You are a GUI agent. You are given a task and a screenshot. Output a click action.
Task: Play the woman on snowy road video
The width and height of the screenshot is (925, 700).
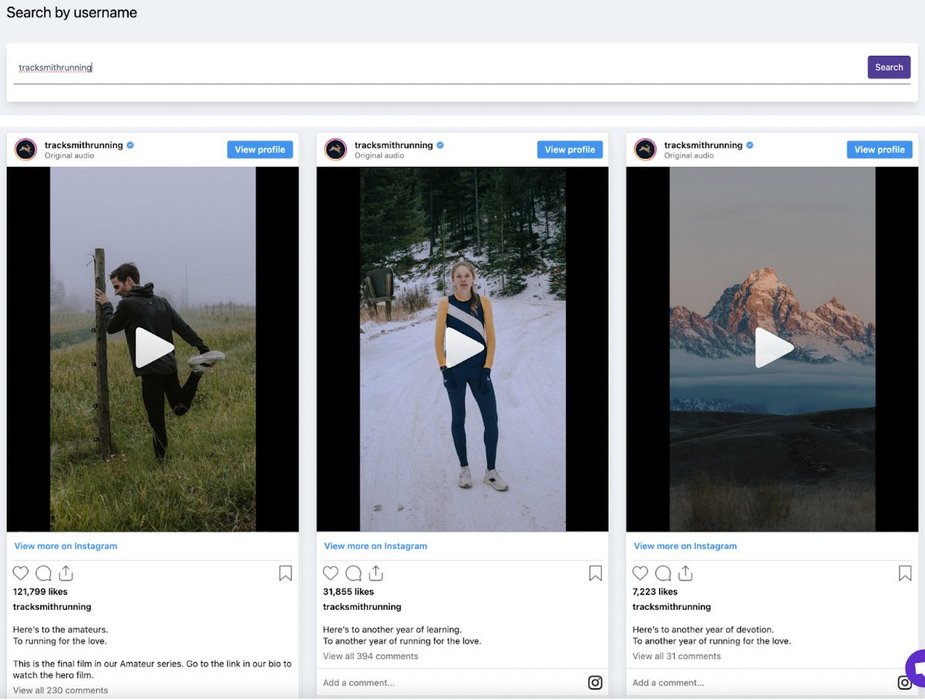click(x=464, y=348)
